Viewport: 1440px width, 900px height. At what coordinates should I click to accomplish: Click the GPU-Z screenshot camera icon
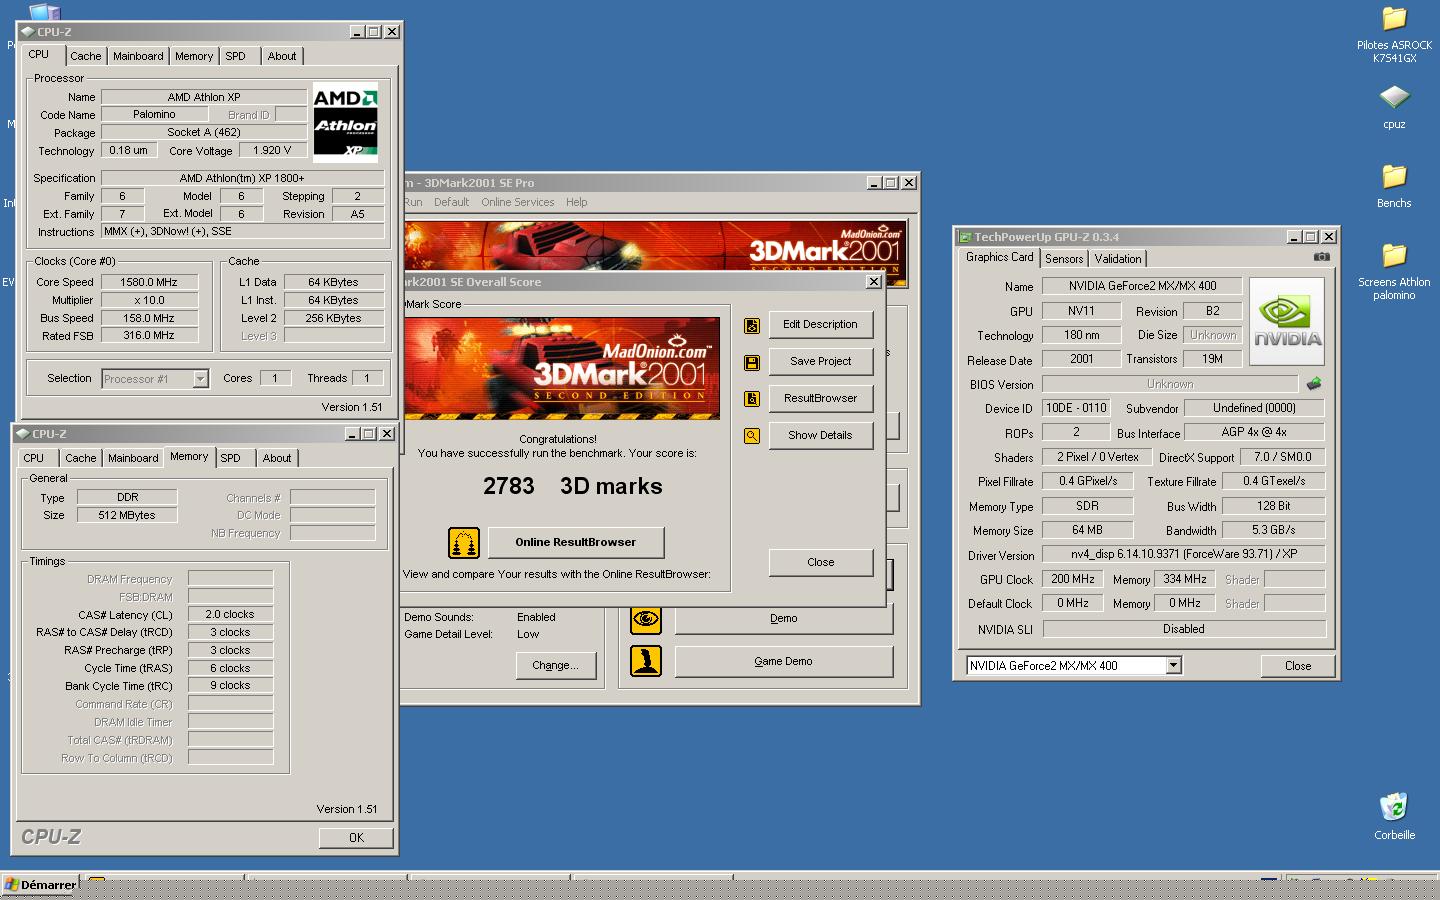pyautogui.click(x=1322, y=257)
